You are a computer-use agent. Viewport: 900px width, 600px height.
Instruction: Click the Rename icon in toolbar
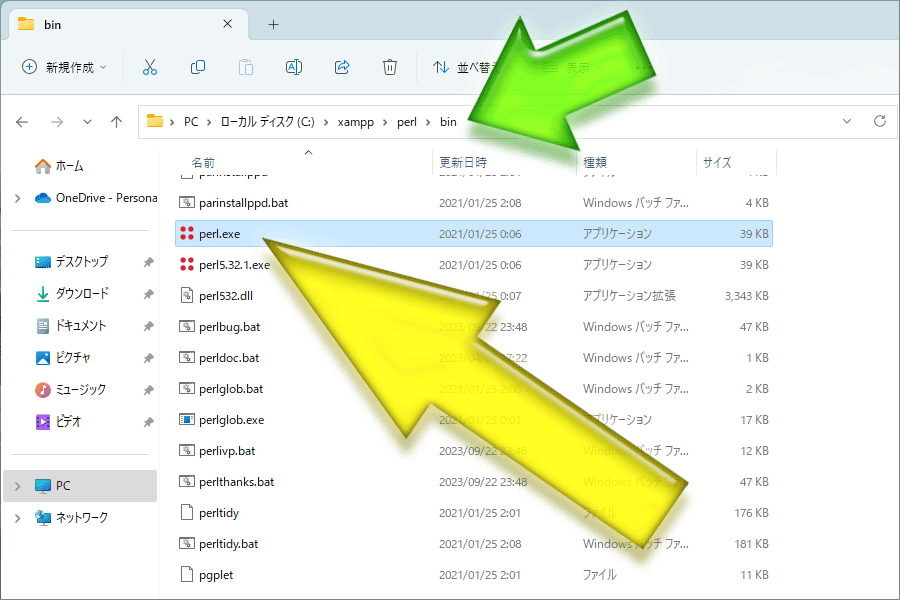tap(294, 67)
